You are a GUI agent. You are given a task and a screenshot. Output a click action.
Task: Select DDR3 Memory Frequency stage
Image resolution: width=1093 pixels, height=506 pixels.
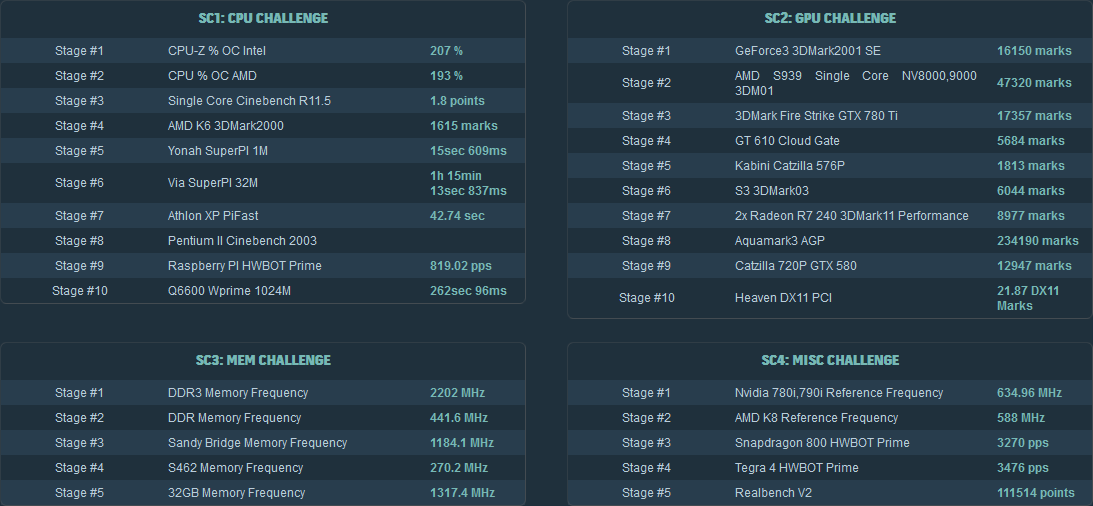(238, 393)
